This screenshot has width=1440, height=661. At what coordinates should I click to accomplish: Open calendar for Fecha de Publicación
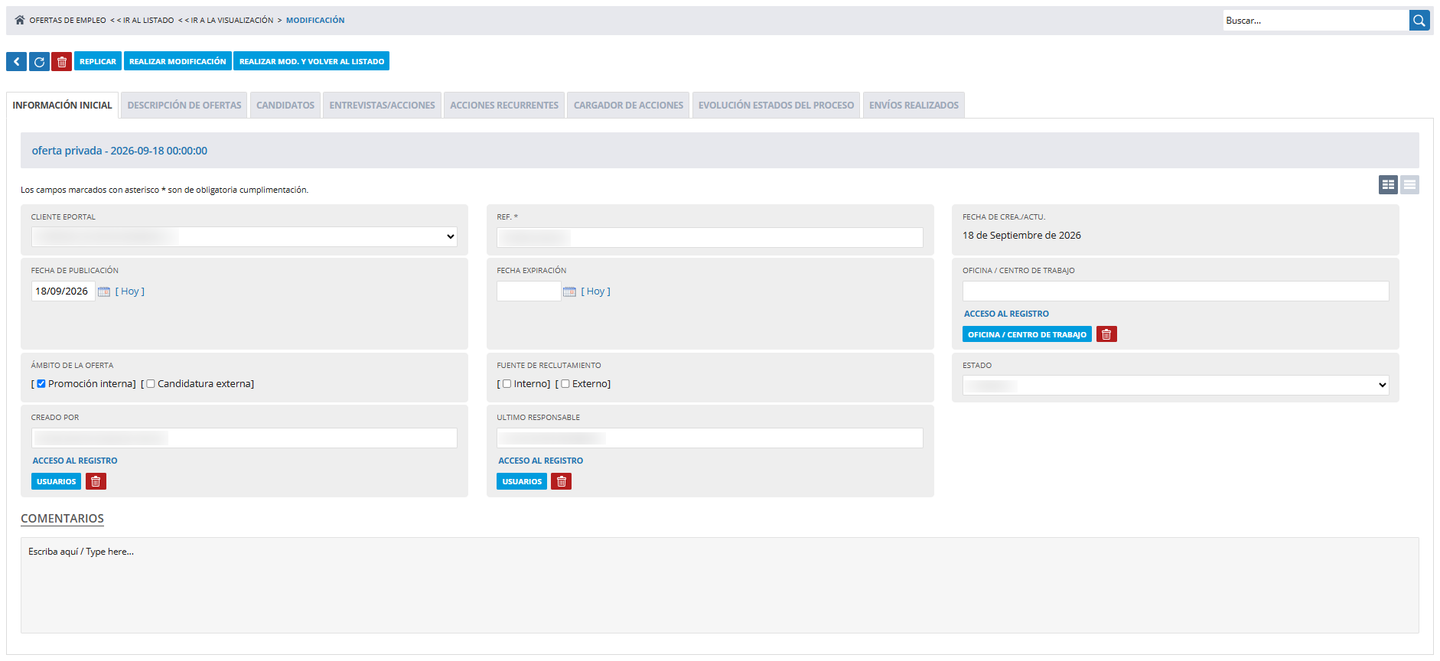coord(103,291)
